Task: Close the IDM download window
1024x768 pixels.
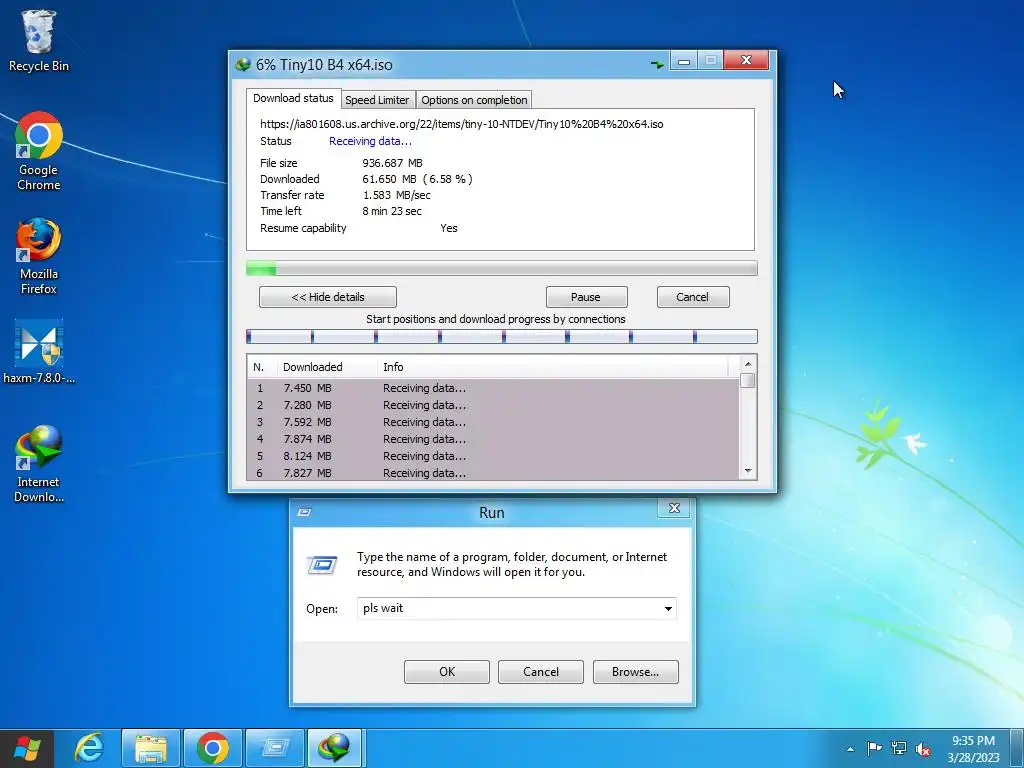Action: coord(746,60)
